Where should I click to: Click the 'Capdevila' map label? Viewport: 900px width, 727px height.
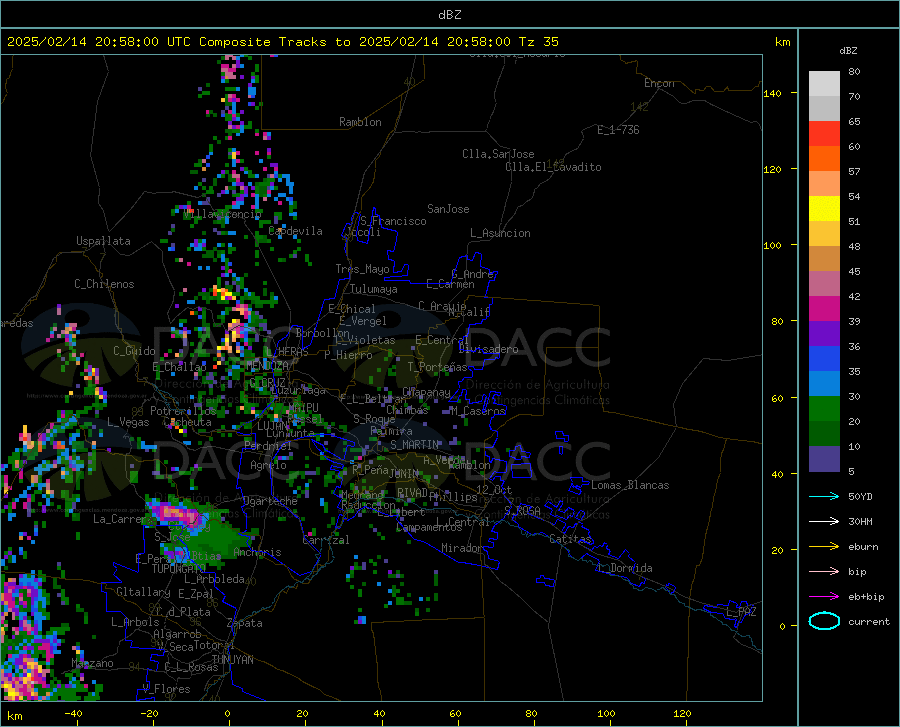click(295, 231)
